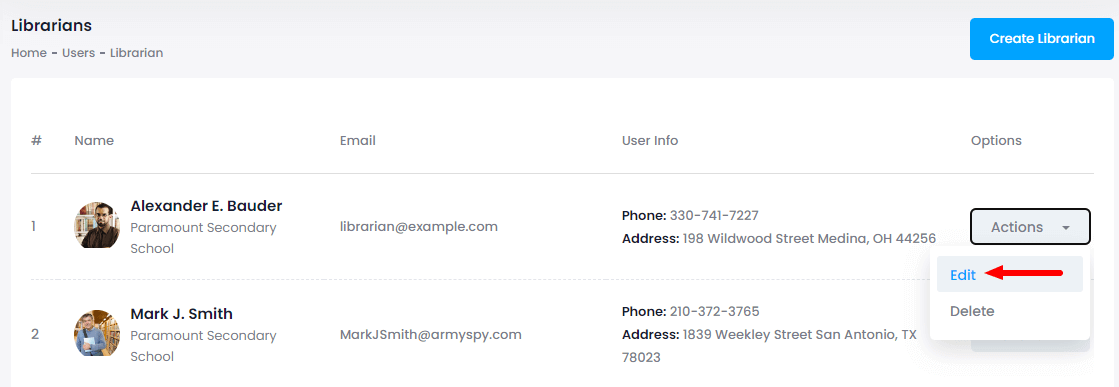1119x387 pixels.
Task: Click the Options column header
Action: point(996,141)
